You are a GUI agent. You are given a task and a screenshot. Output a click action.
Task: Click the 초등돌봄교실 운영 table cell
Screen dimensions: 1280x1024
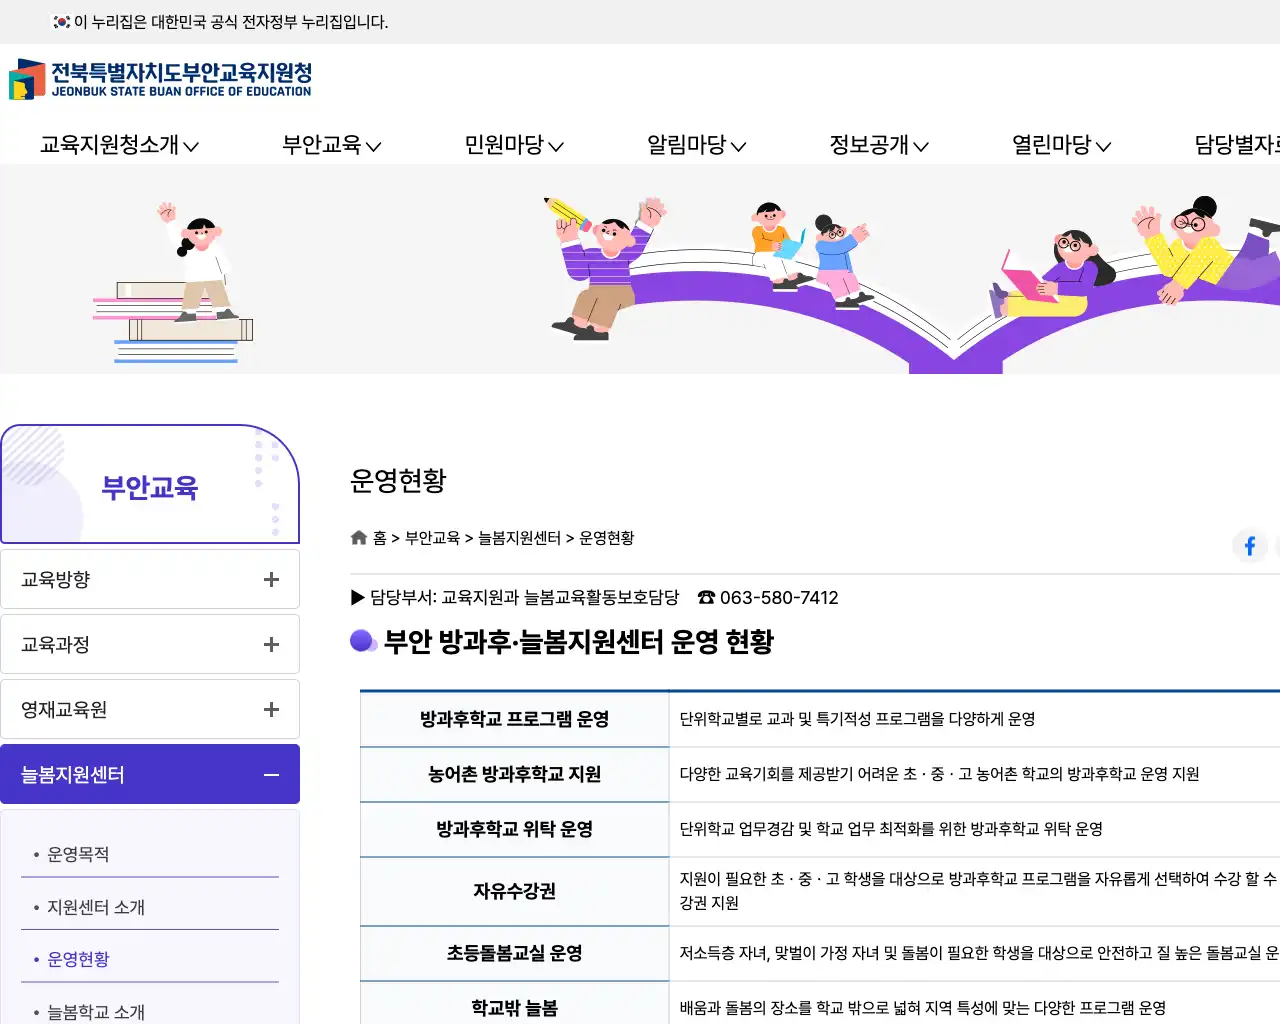(x=514, y=953)
